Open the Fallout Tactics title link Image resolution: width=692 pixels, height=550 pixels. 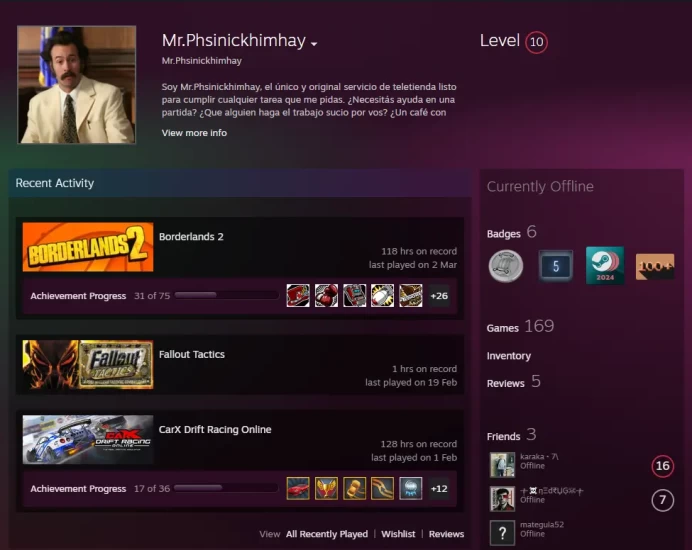click(x=192, y=354)
